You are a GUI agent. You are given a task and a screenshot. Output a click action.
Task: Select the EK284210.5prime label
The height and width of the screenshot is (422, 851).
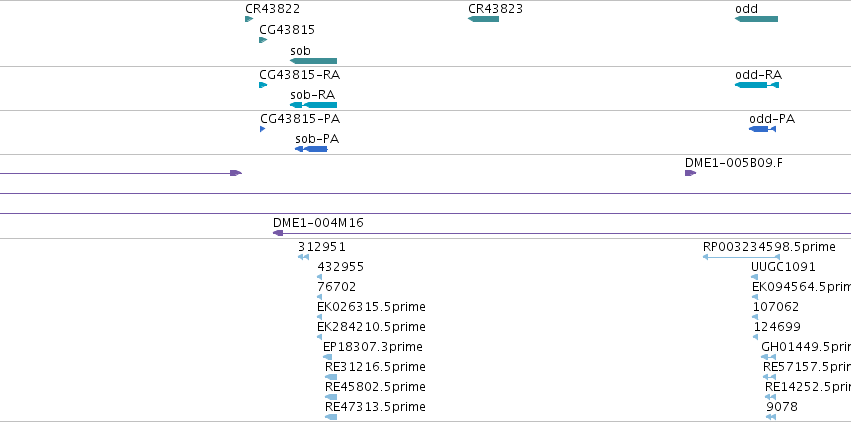371,327
